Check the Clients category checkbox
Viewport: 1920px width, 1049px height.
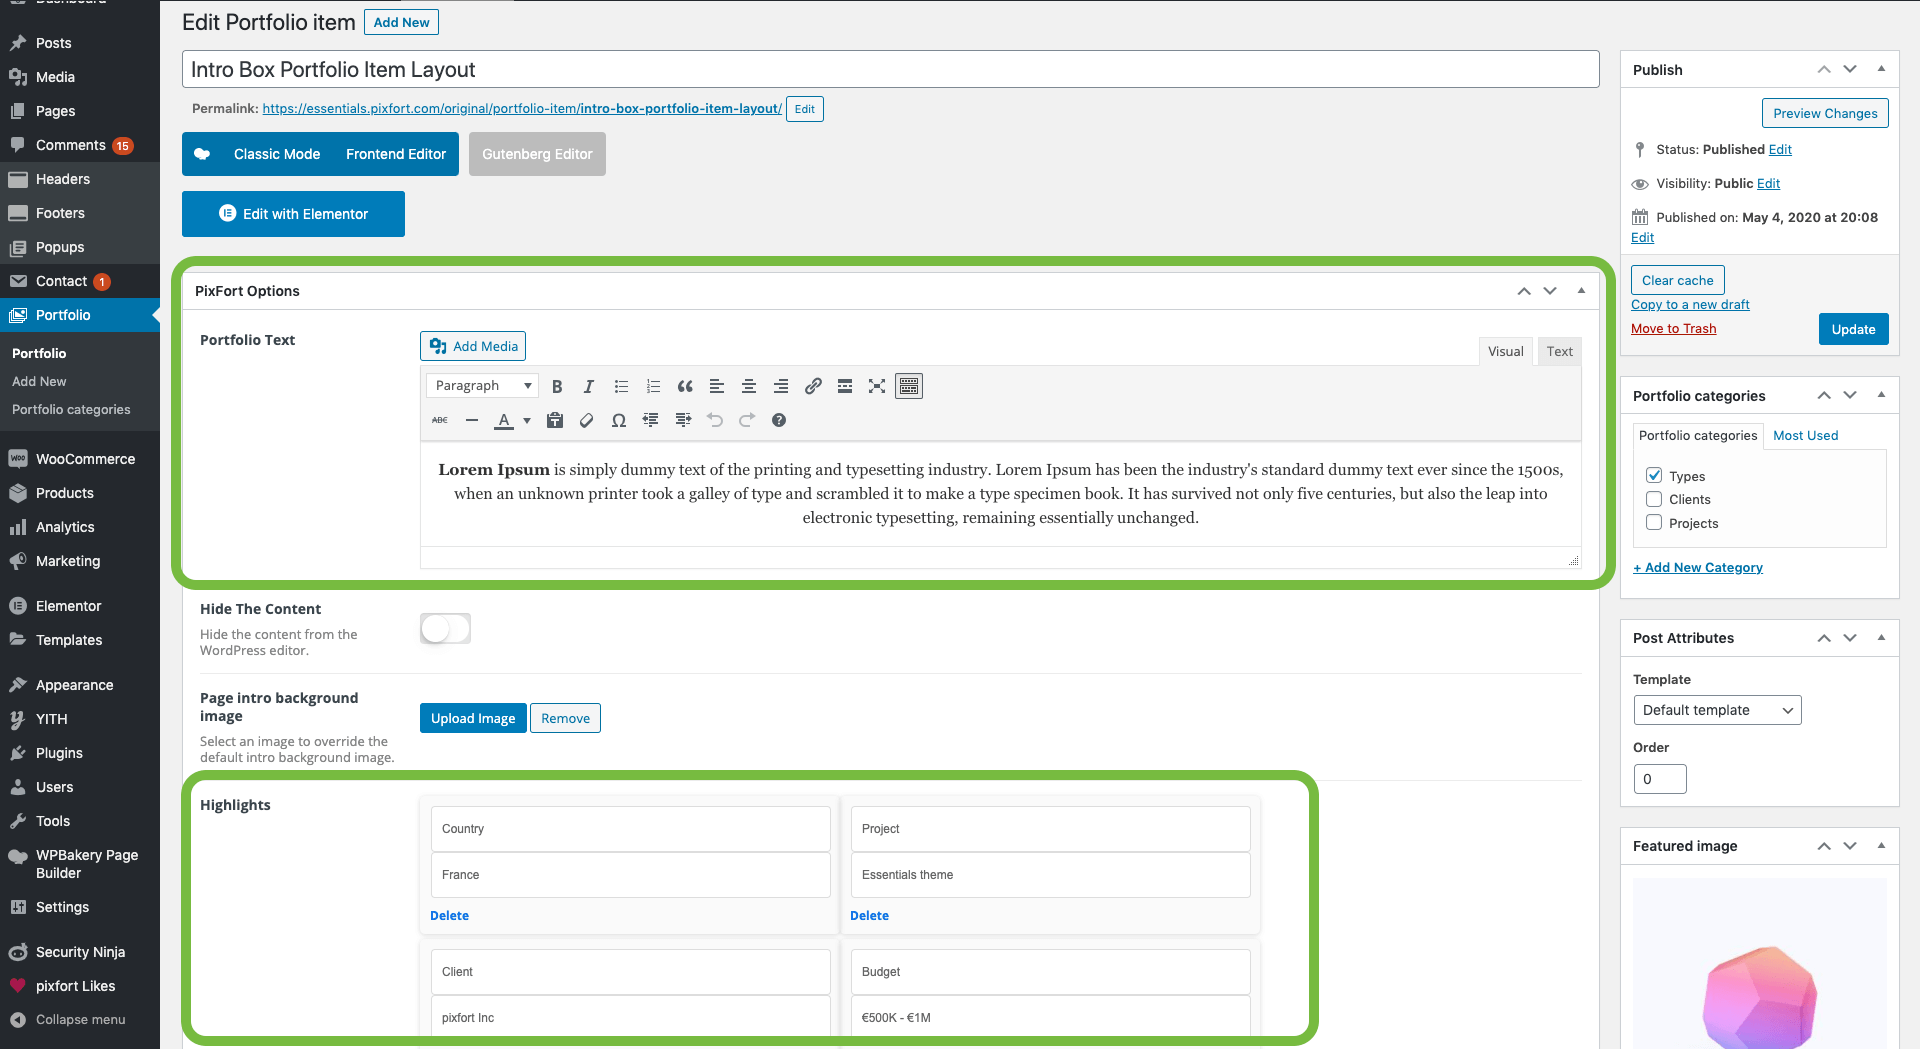(x=1654, y=499)
